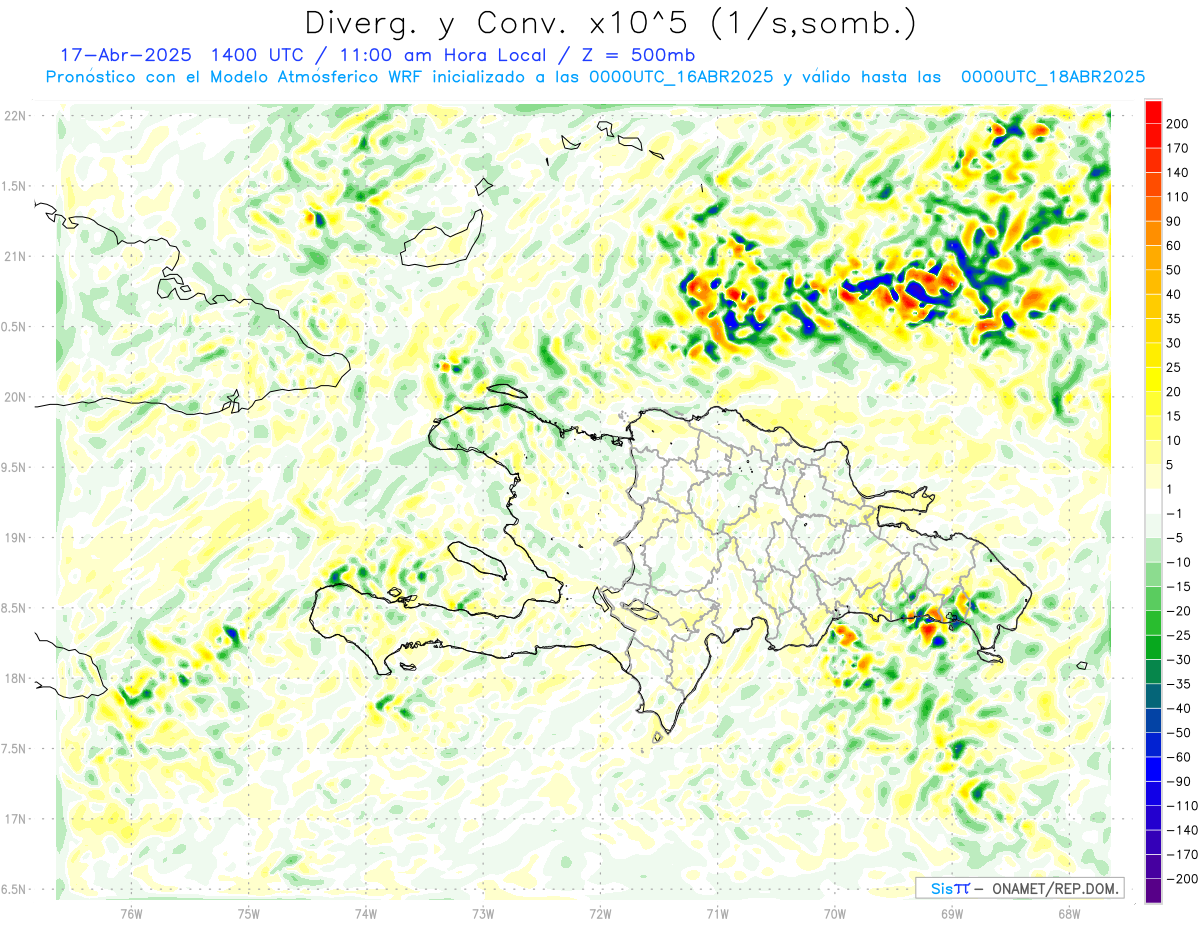Click the 68W longitude label
The image size is (1200, 927).
[1068, 913]
